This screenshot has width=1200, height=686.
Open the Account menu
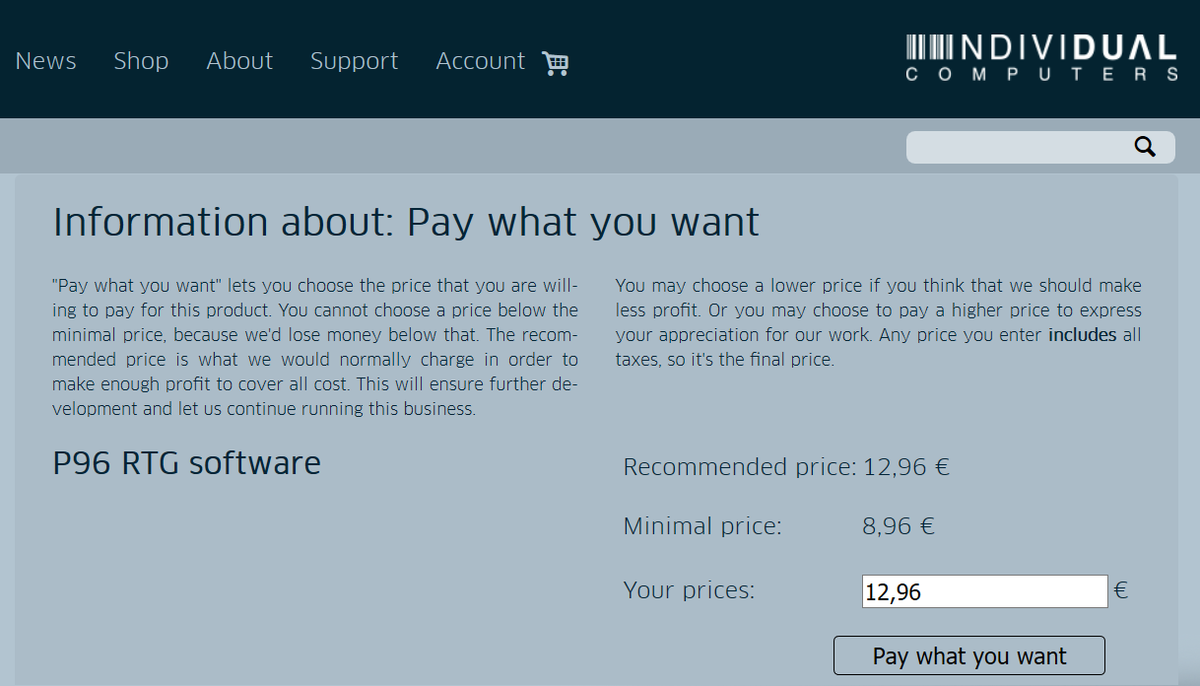pyautogui.click(x=480, y=61)
